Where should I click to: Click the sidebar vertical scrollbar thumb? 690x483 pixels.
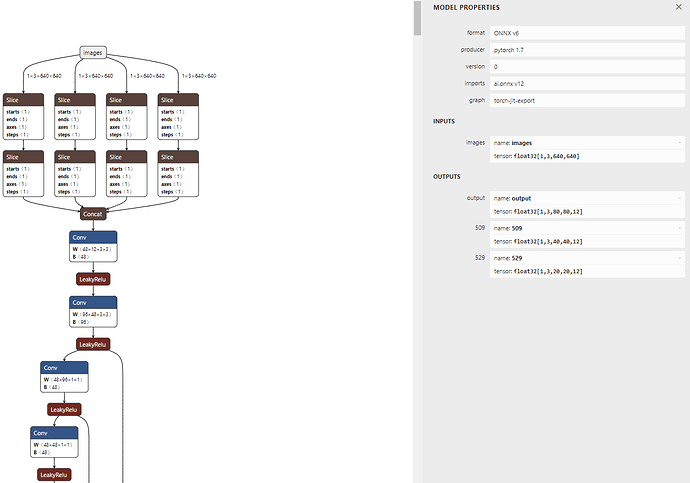click(x=417, y=100)
